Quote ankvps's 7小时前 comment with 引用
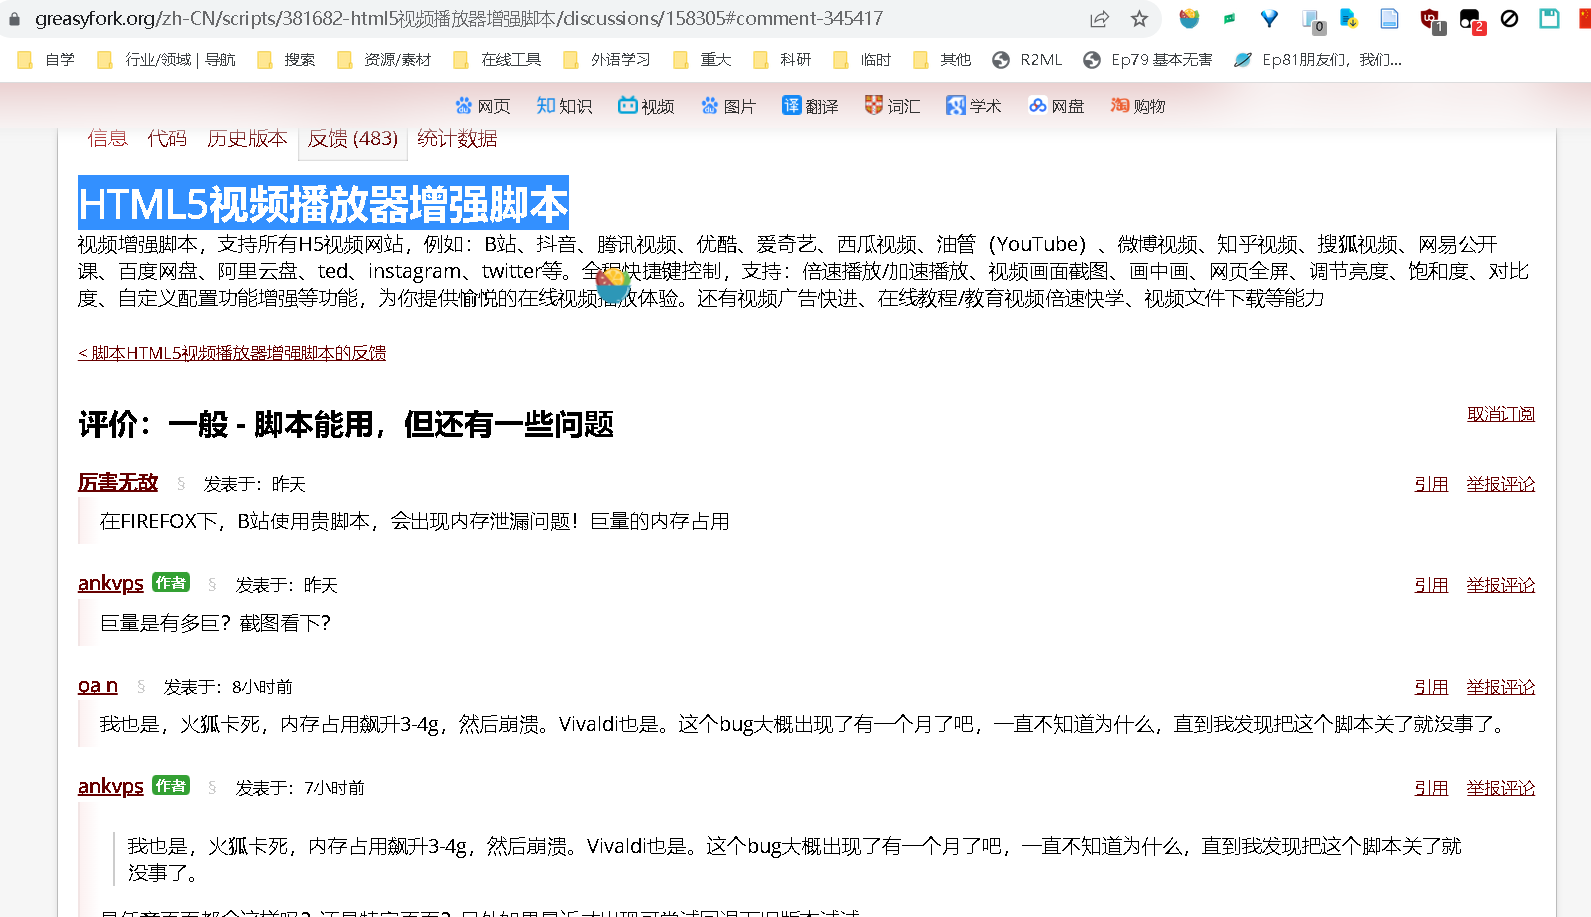Viewport: 1591px width, 917px height. 1431,788
